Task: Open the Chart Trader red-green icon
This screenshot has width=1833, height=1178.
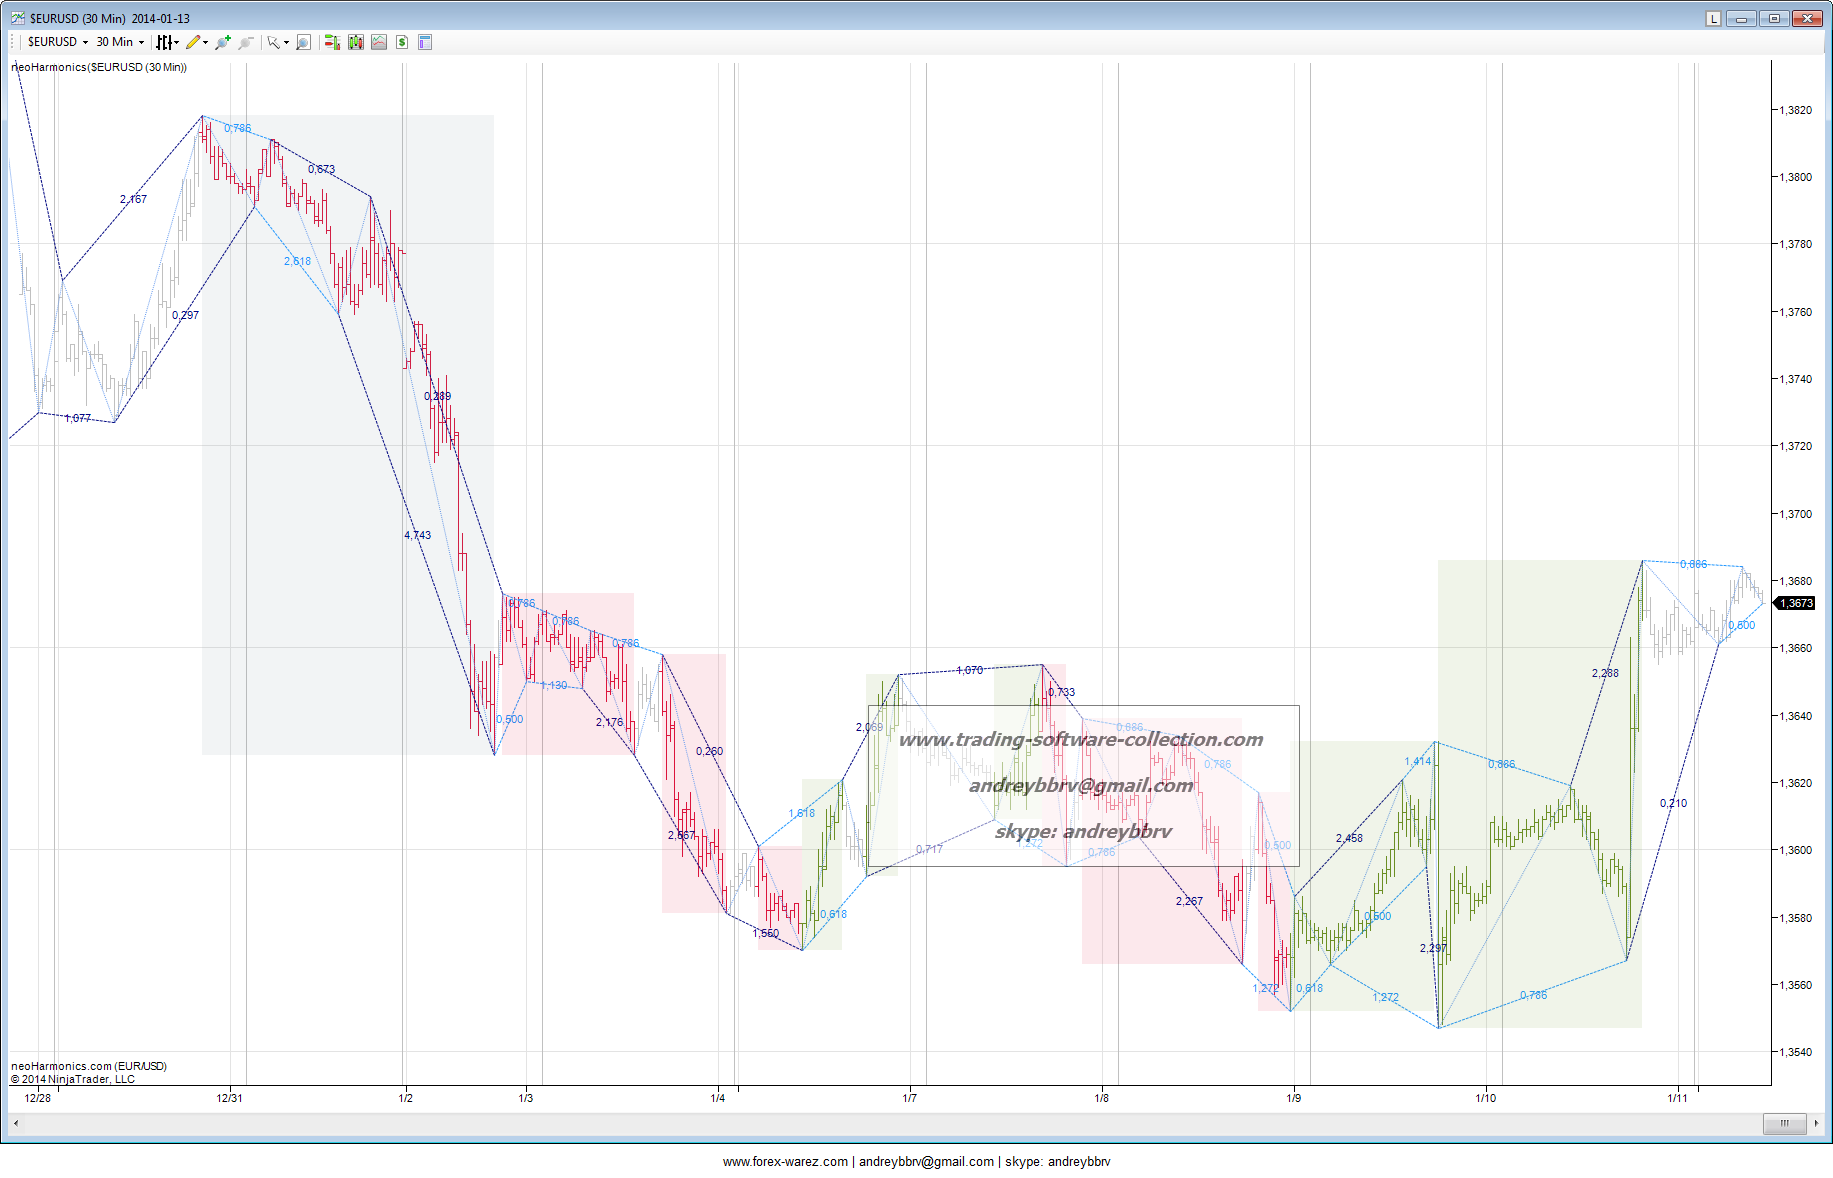Action: point(332,42)
